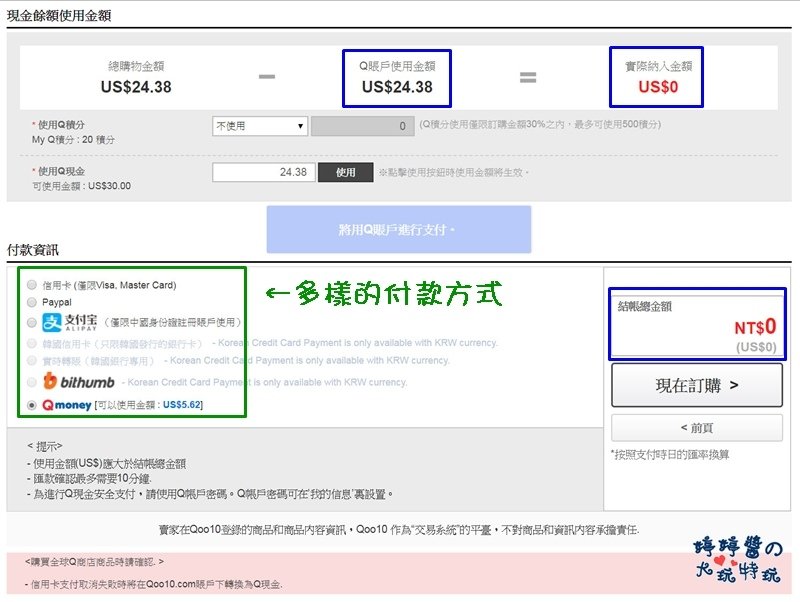Click the bithumb logo

[x=79, y=381]
